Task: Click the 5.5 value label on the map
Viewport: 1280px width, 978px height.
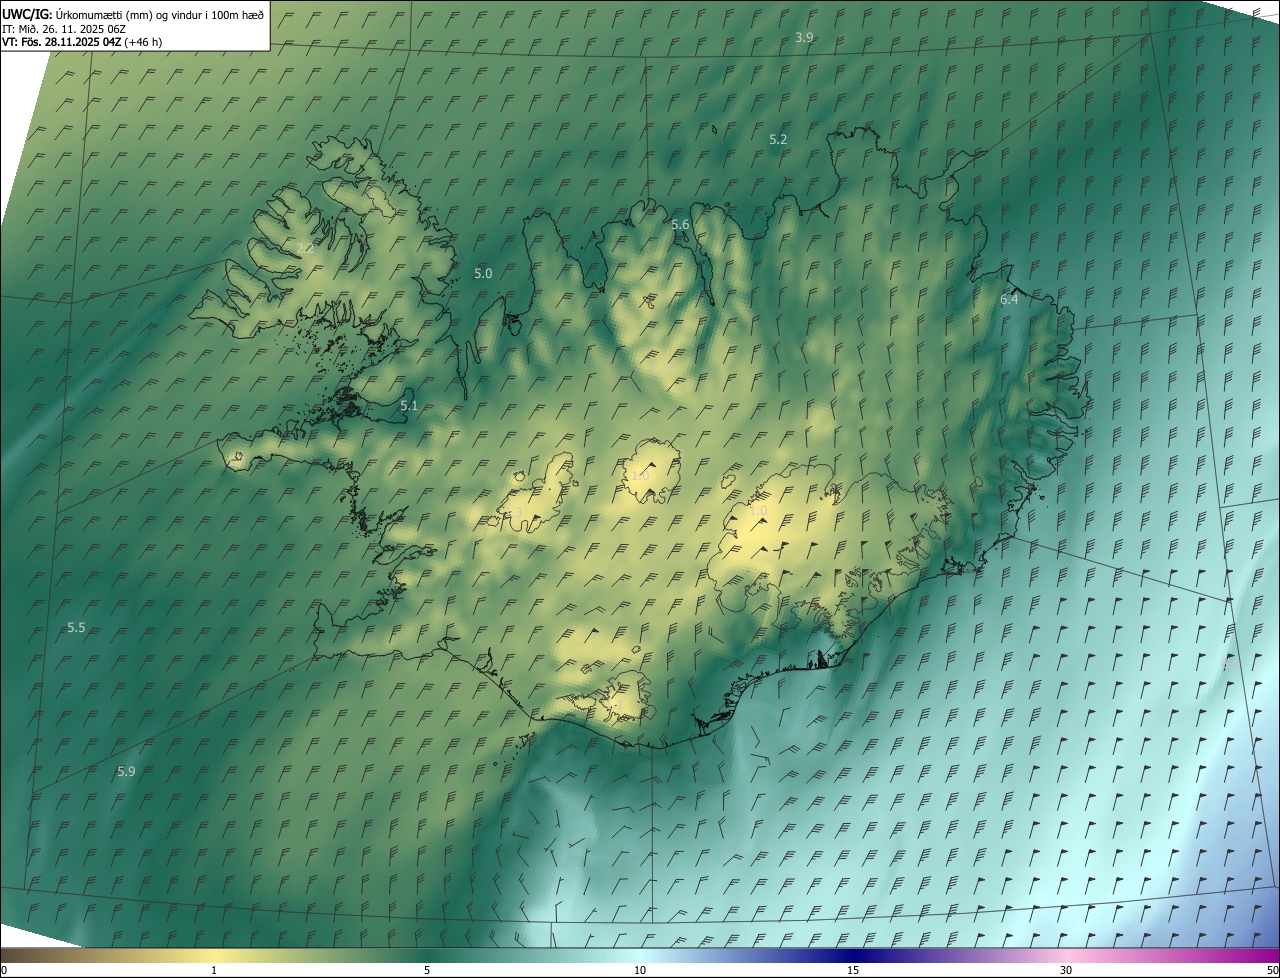Action: click(x=76, y=627)
